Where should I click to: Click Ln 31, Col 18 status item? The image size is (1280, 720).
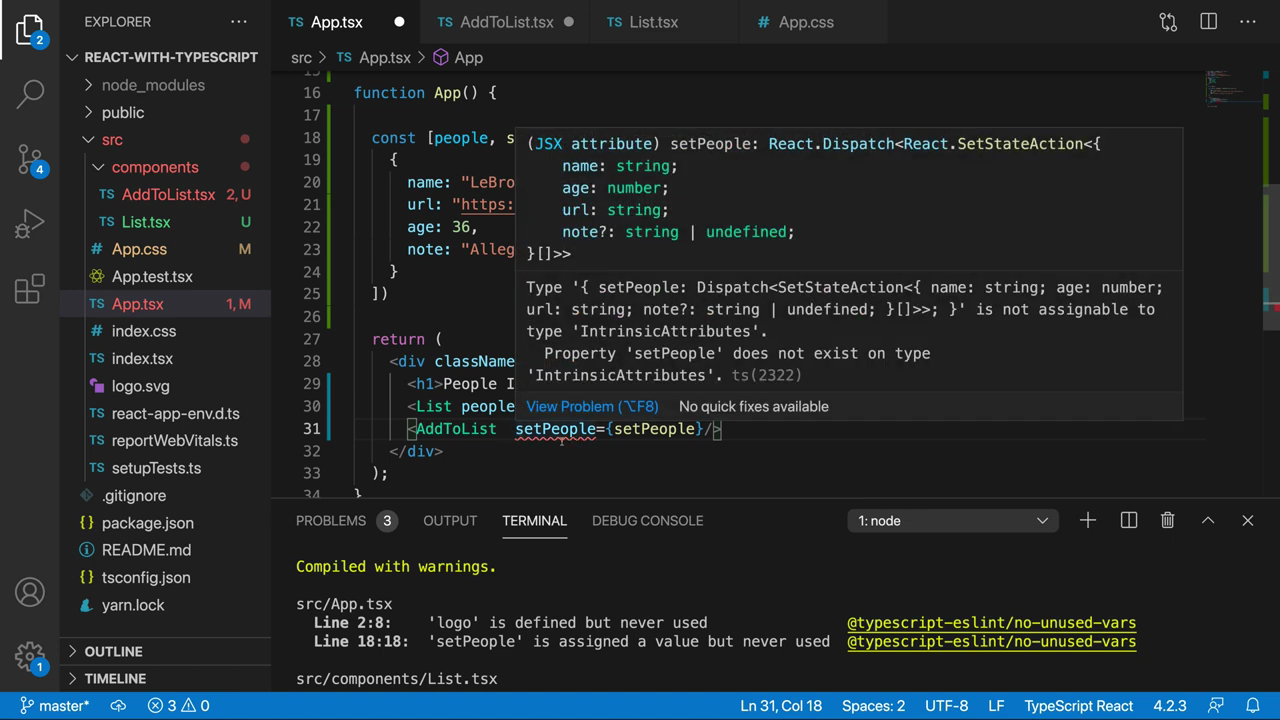coord(781,705)
